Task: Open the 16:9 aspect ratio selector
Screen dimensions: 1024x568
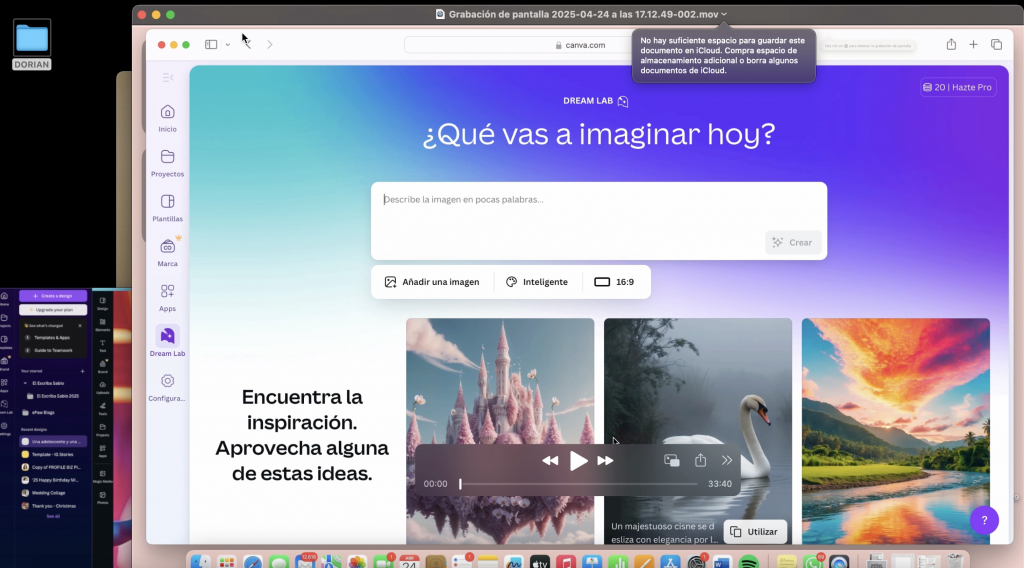Action: [x=614, y=282]
